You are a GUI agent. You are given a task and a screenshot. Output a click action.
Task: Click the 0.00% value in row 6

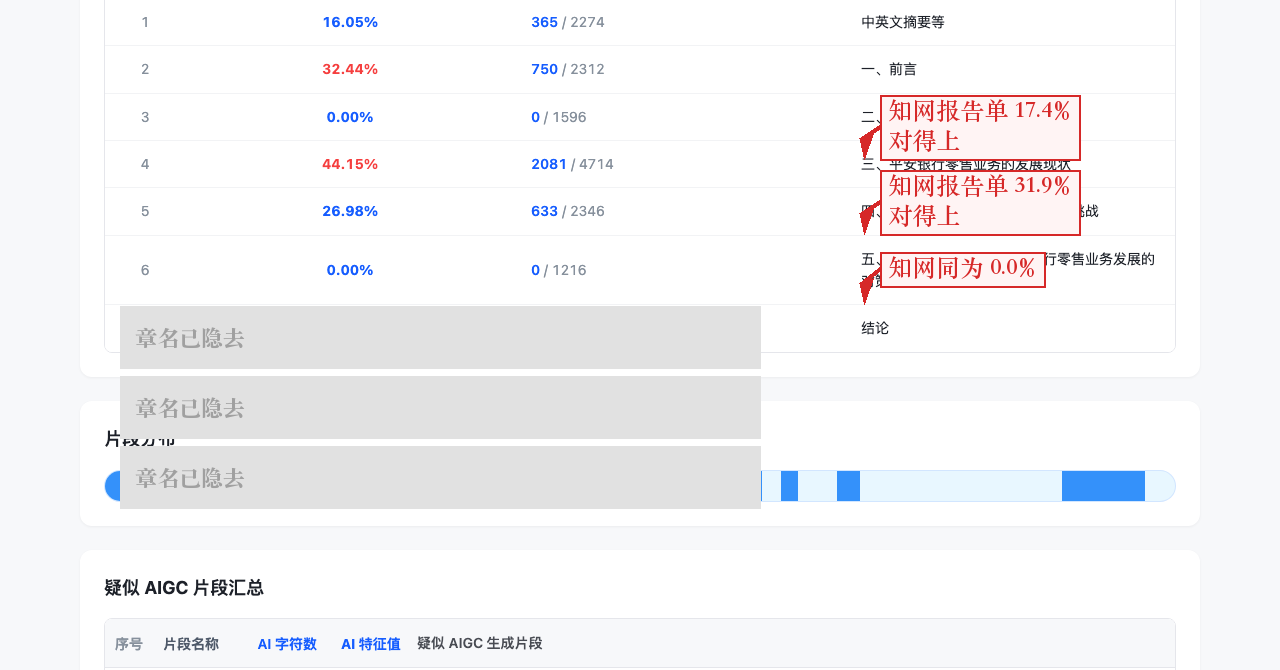(x=350, y=270)
